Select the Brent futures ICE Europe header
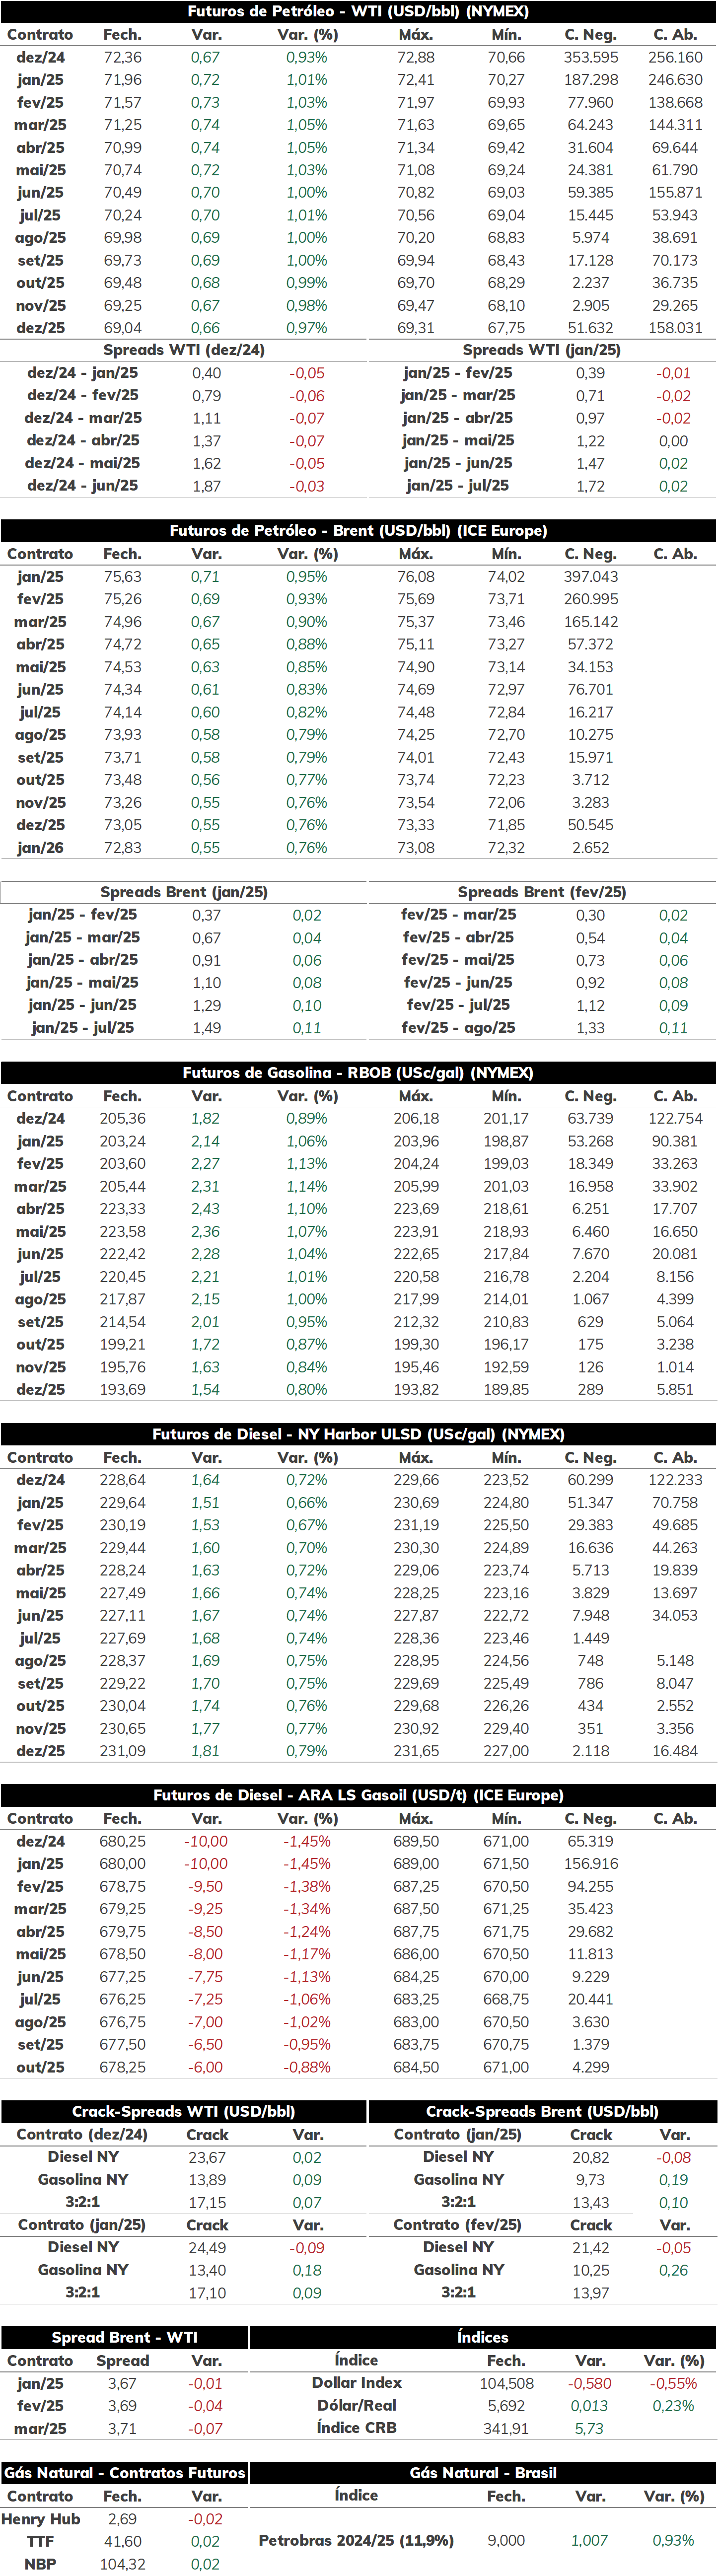Screen dimensions: 718x2576 tap(359, 530)
